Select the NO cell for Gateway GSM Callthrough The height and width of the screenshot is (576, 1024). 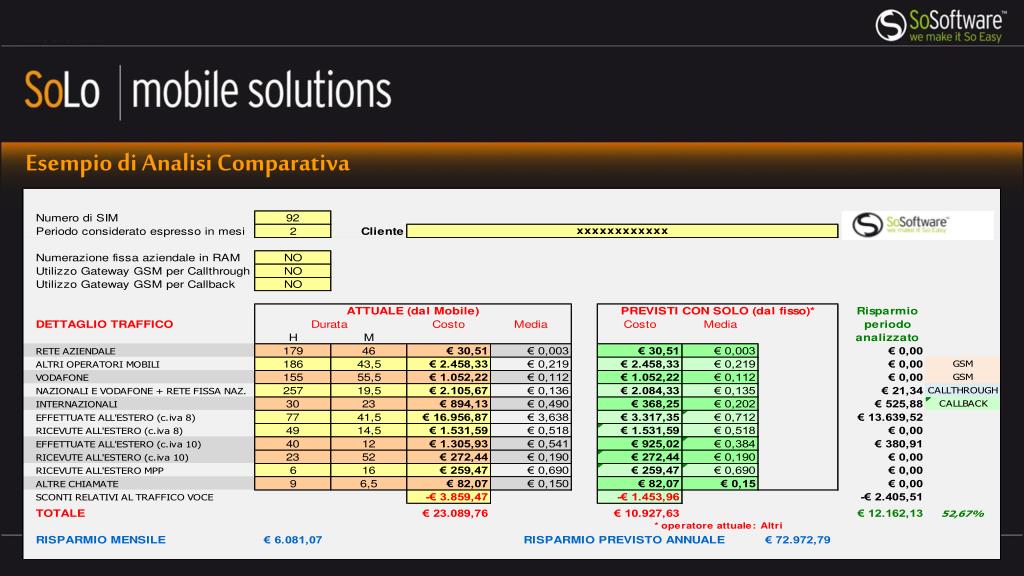point(293,271)
